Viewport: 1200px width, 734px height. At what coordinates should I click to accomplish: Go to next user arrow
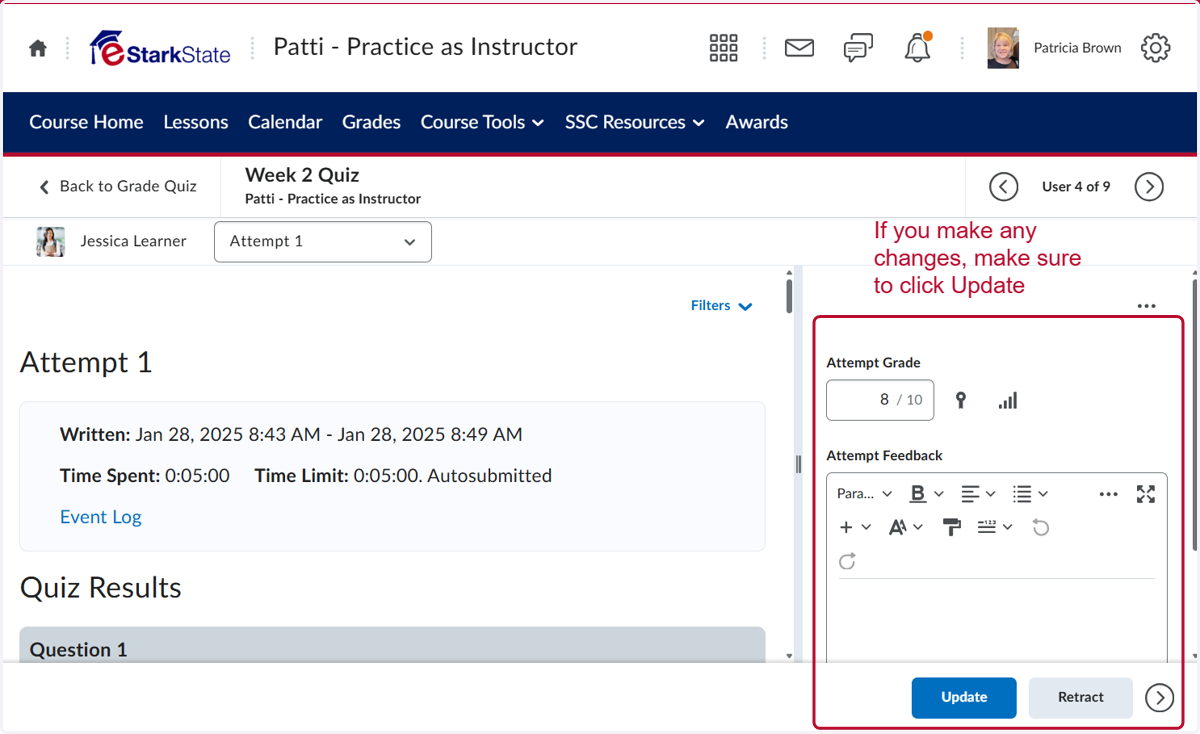click(1149, 187)
